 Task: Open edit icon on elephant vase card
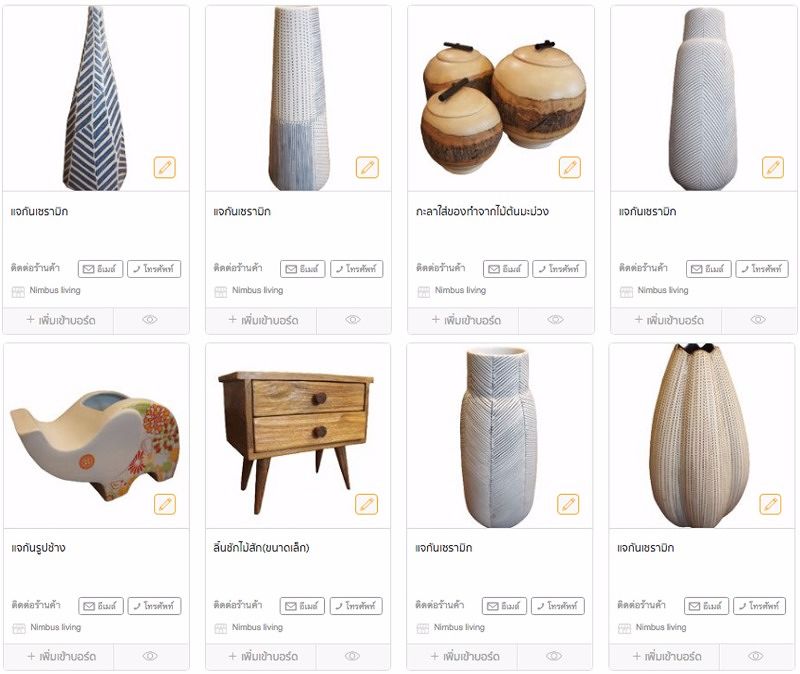[165, 504]
